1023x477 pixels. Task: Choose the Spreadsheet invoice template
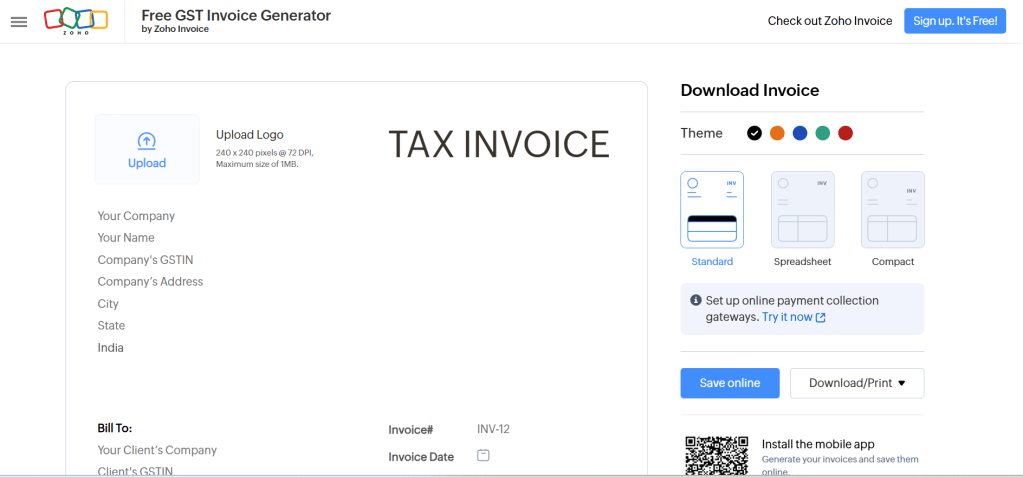(802, 210)
